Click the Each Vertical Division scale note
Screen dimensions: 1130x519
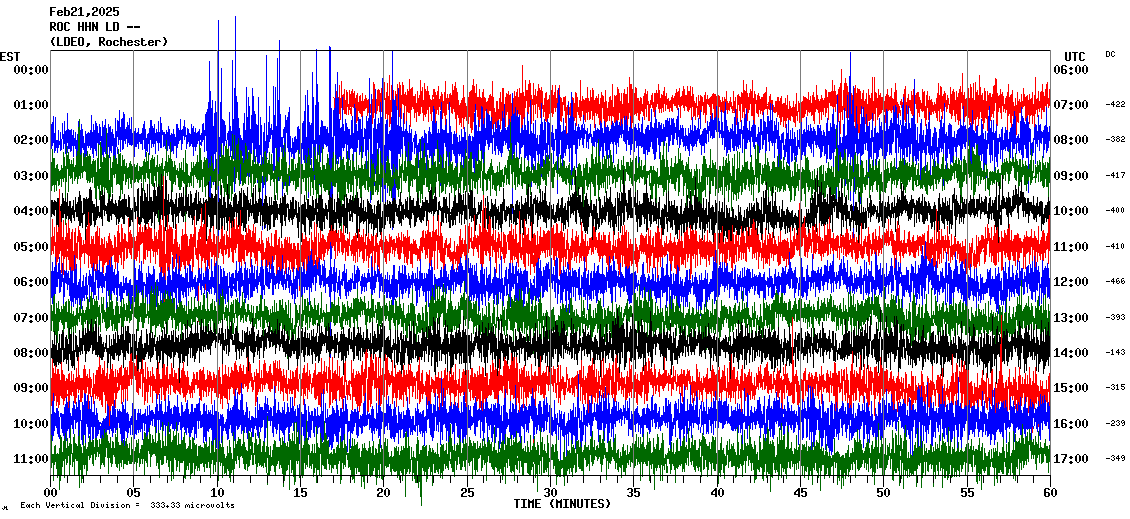pos(126,506)
